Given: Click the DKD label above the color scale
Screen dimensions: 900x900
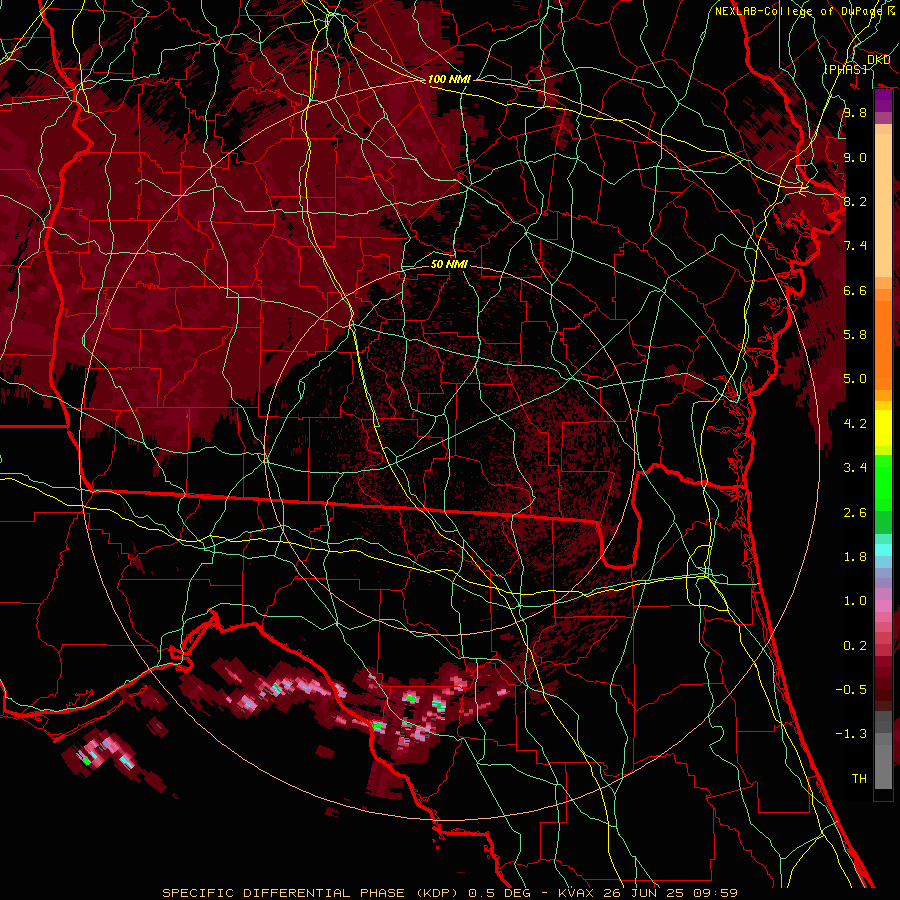Looking at the screenshot, I should click(x=878, y=60).
